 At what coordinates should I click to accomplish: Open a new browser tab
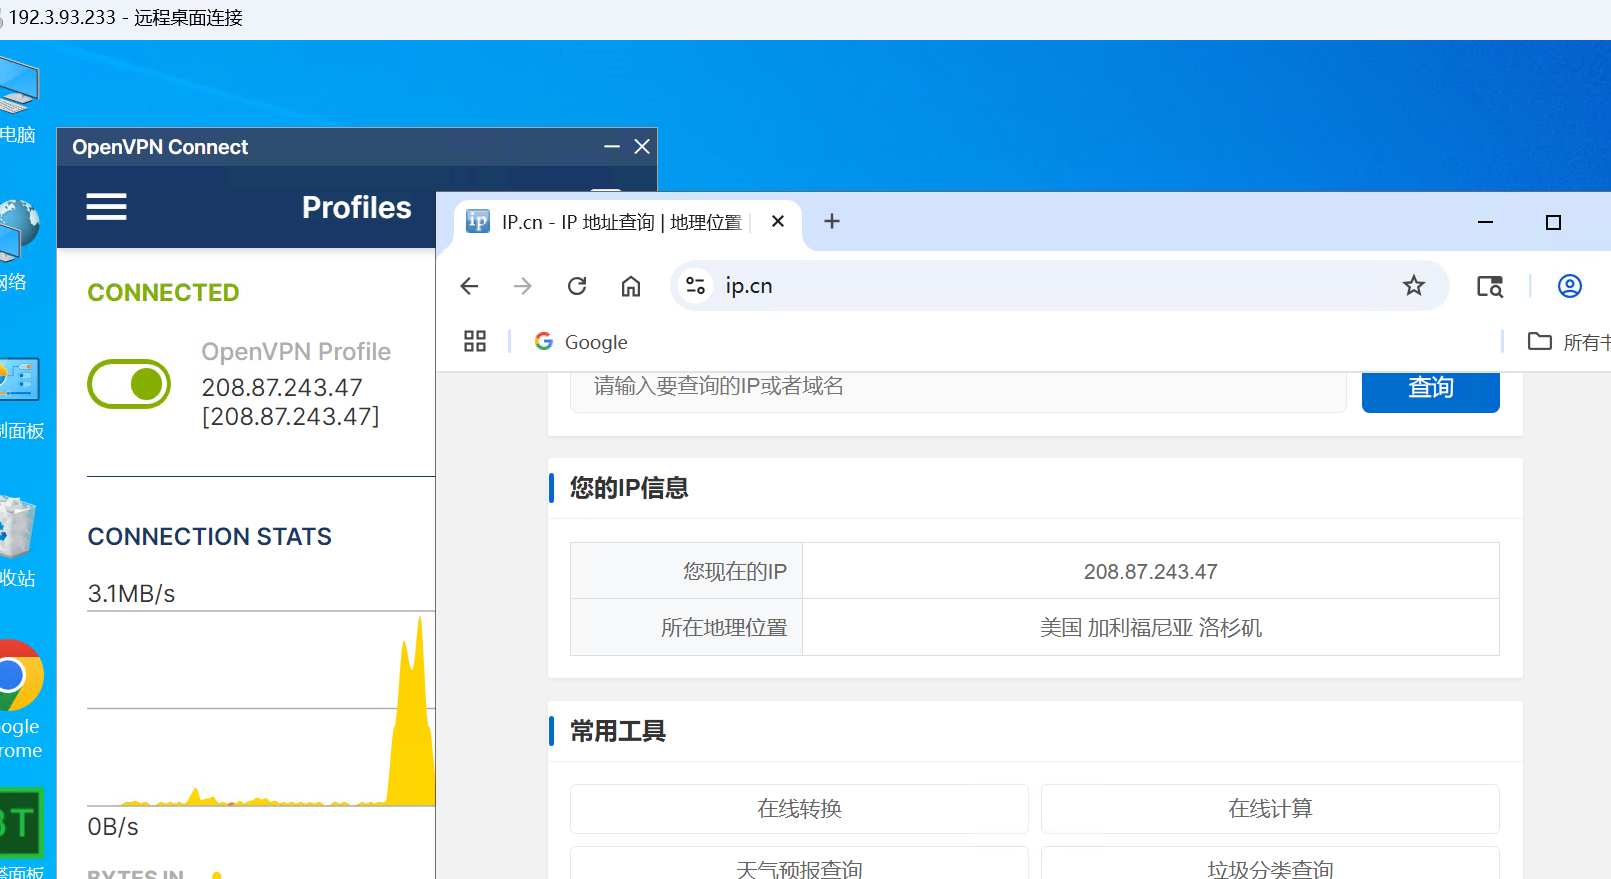click(x=831, y=222)
